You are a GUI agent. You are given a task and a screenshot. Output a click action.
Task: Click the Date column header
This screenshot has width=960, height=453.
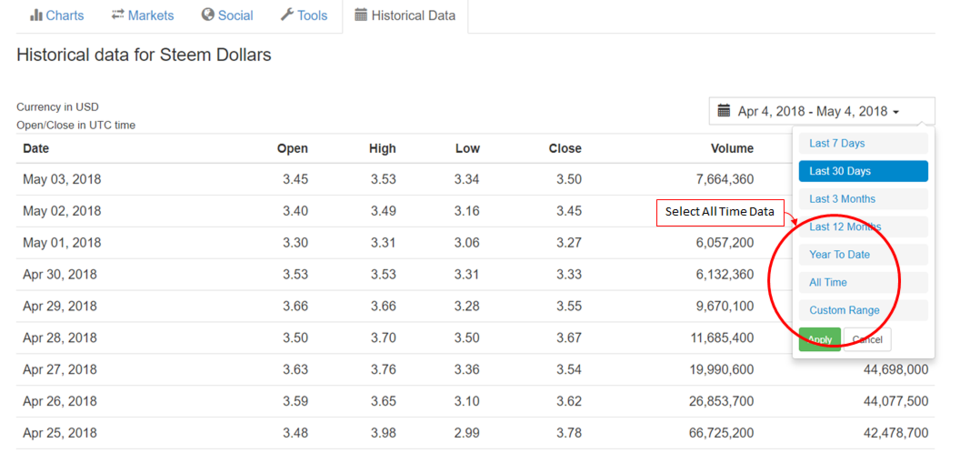36,149
